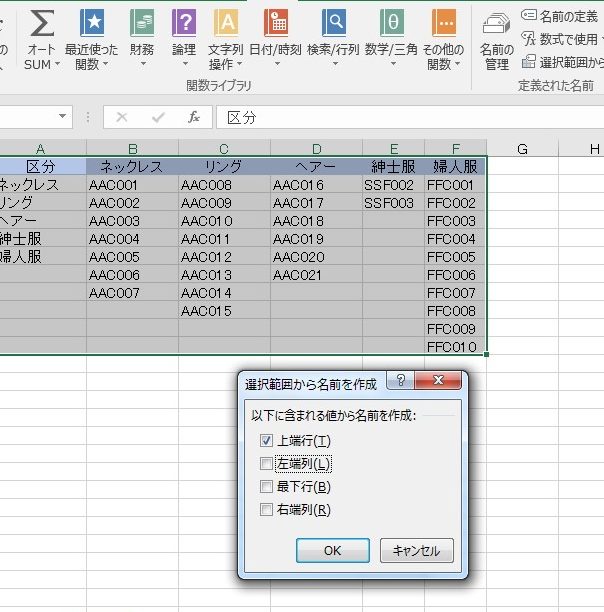Open the 論理 functions question-mark icon

pyautogui.click(x=184, y=23)
